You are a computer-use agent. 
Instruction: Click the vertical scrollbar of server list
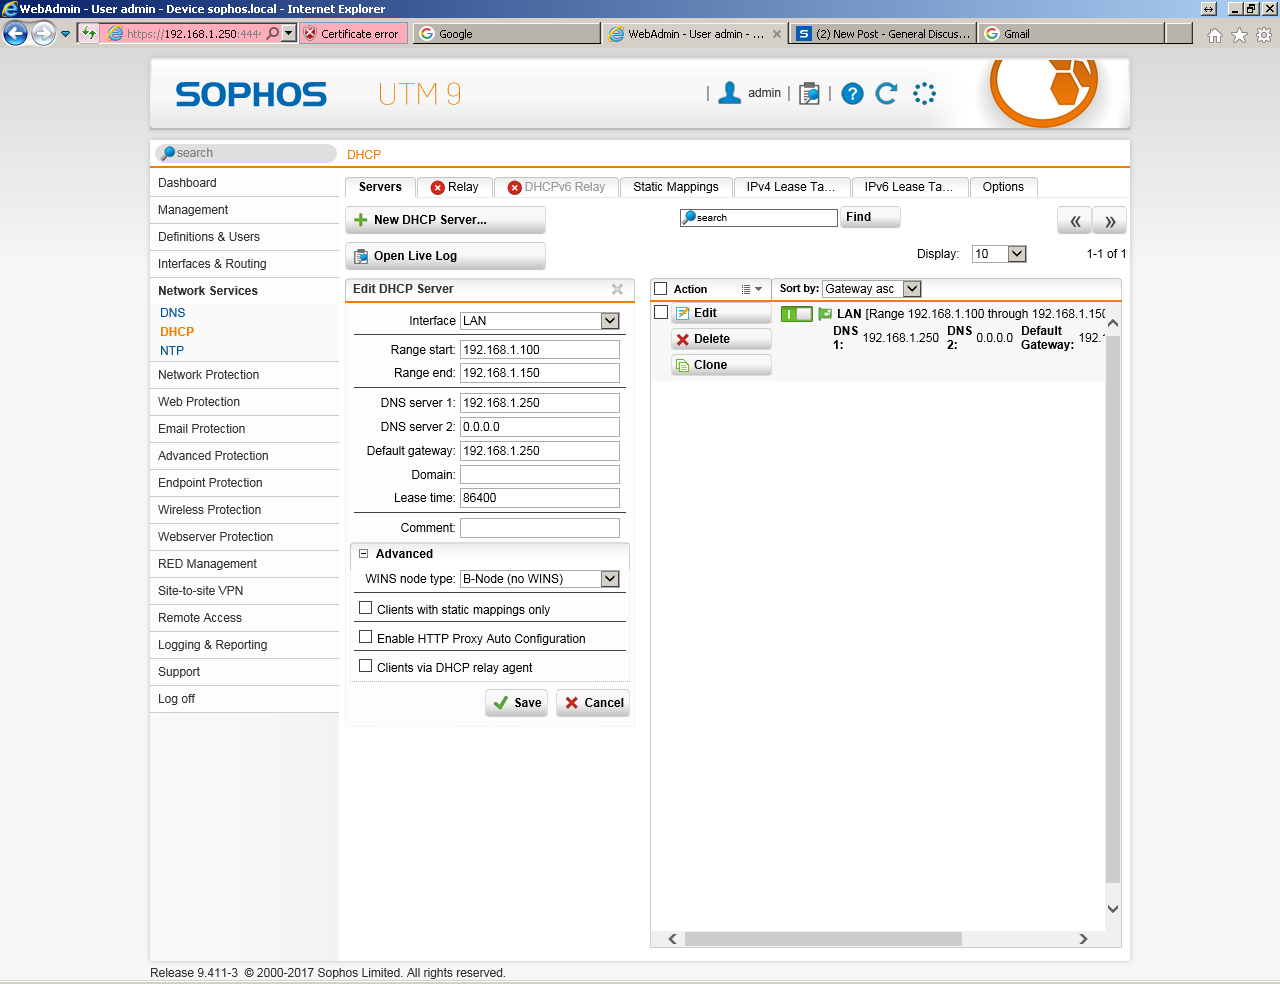(1113, 610)
